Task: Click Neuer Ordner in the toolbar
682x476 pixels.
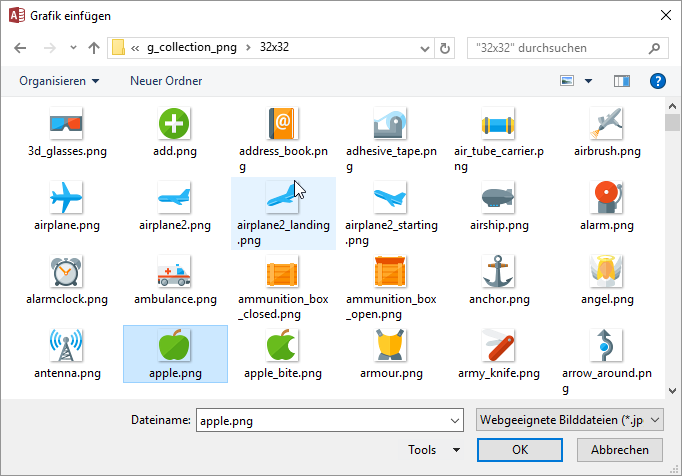Action: pos(166,81)
